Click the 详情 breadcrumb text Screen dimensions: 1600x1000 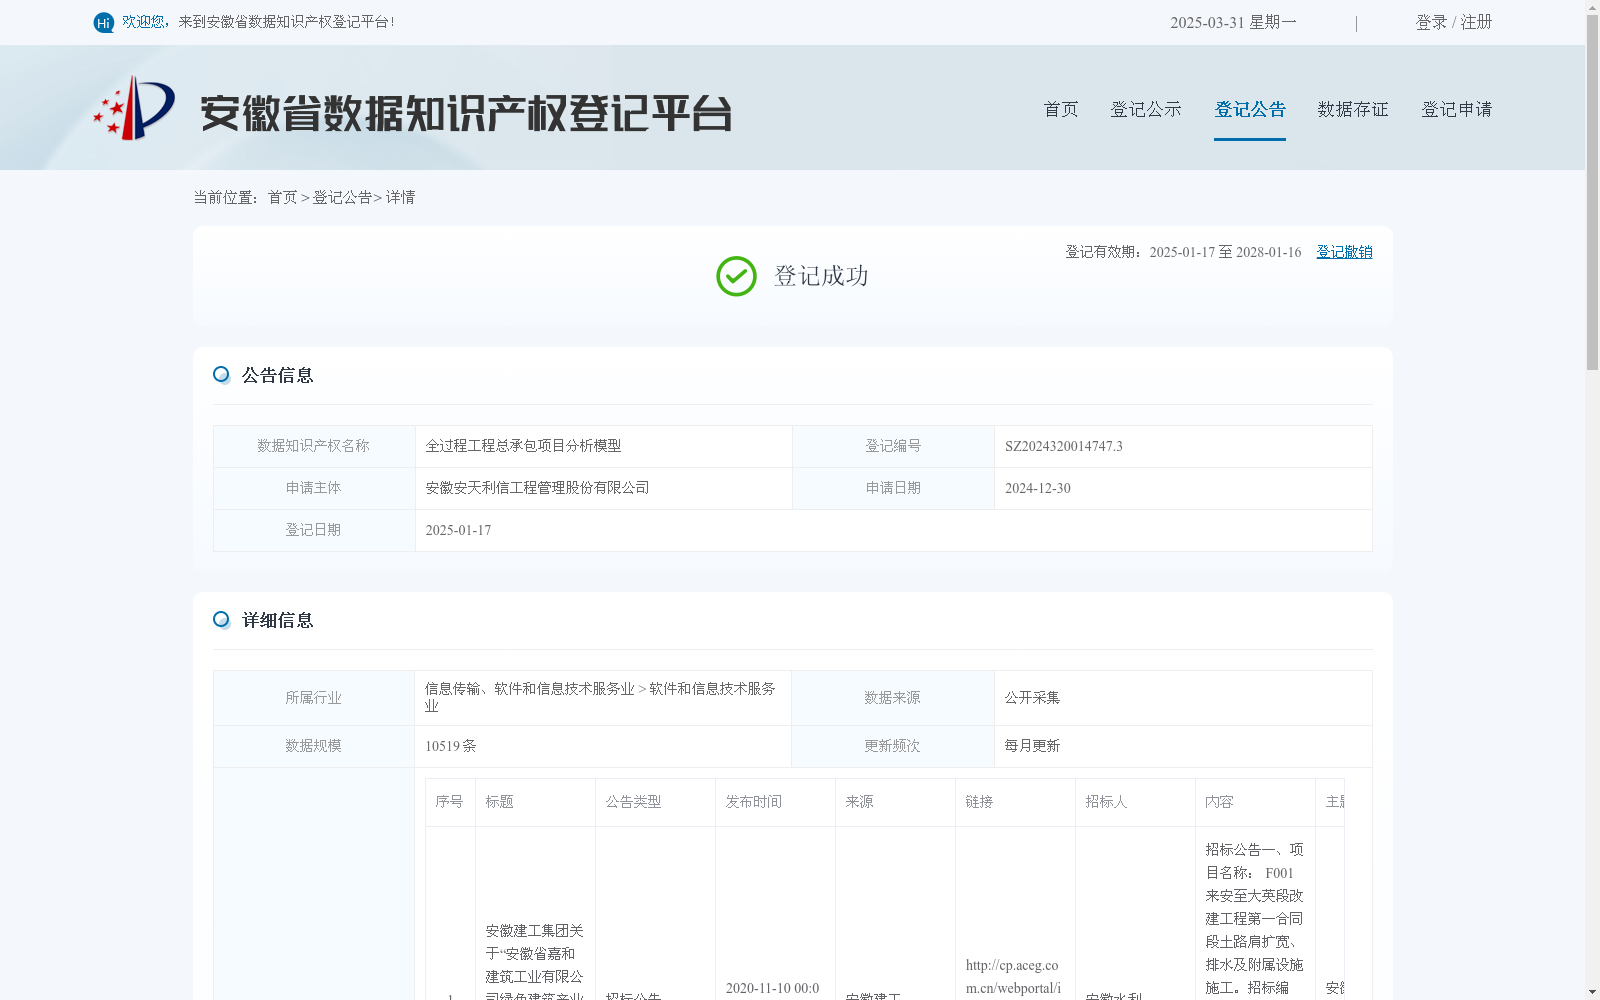[400, 198]
